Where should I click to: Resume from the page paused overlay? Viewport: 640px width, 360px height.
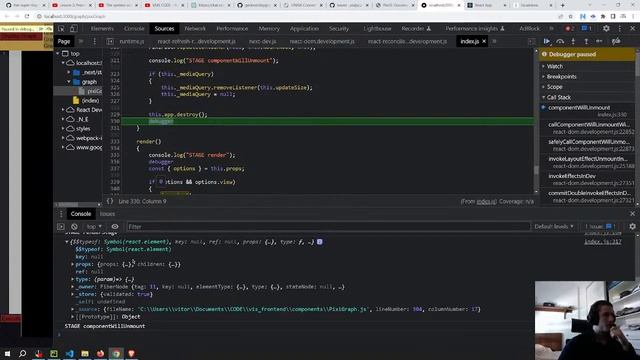click(x=41, y=29)
